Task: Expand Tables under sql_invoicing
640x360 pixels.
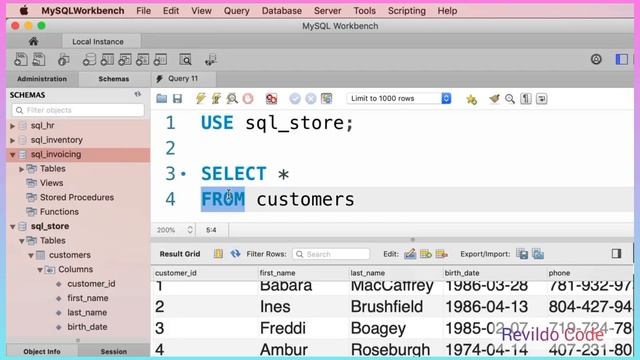Action: (22, 169)
